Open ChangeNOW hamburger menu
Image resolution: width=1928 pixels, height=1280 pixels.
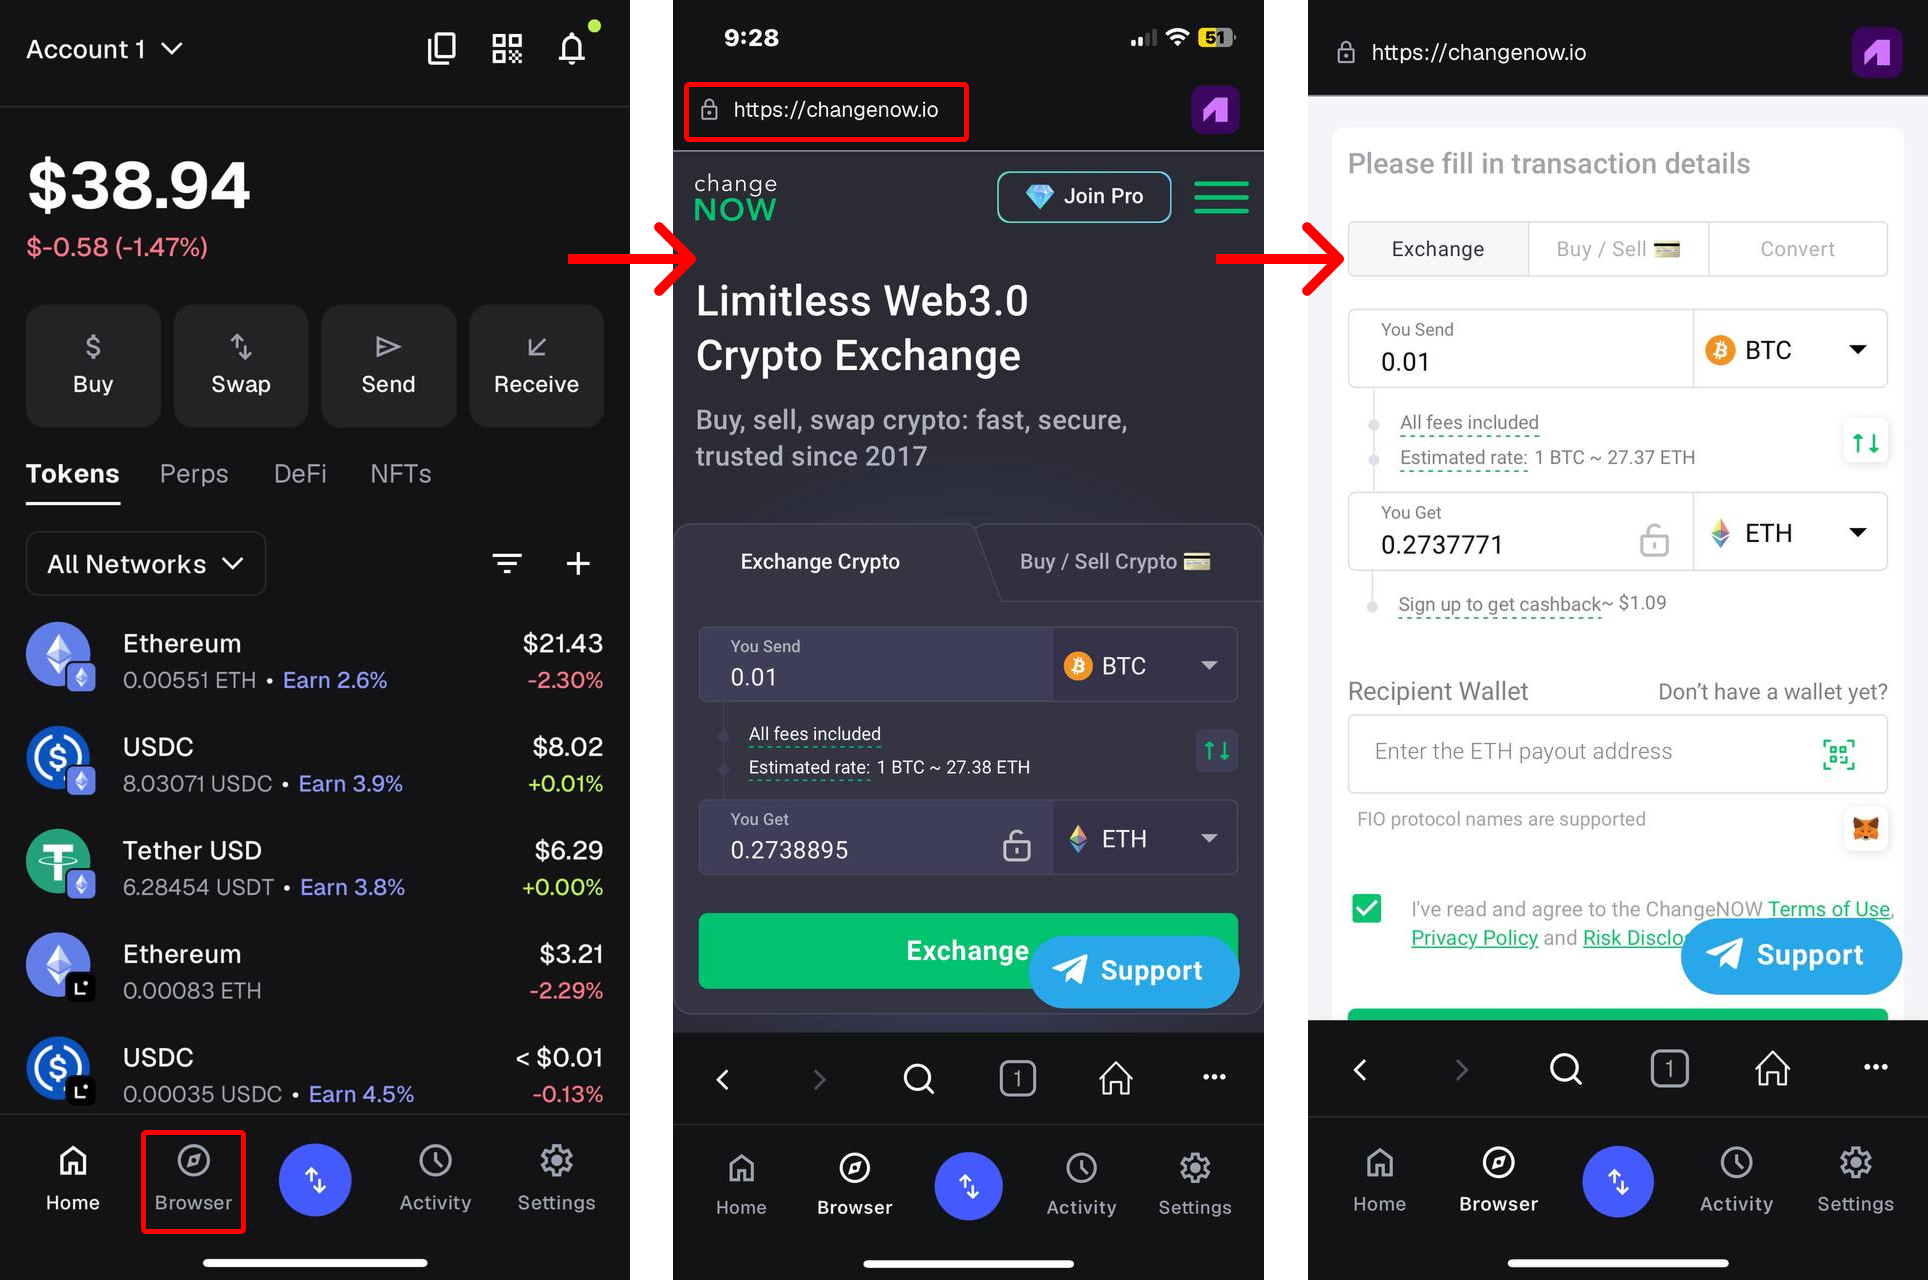coord(1221,197)
